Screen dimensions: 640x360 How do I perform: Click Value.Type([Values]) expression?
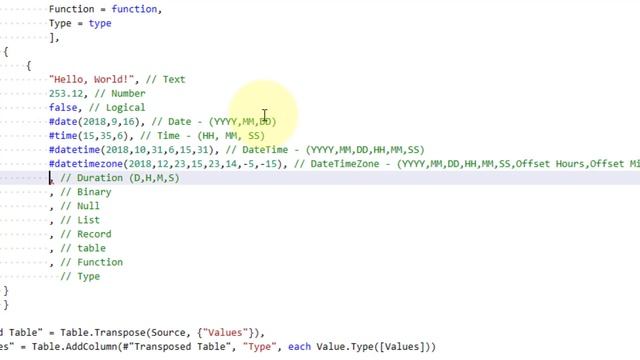(x=376, y=347)
